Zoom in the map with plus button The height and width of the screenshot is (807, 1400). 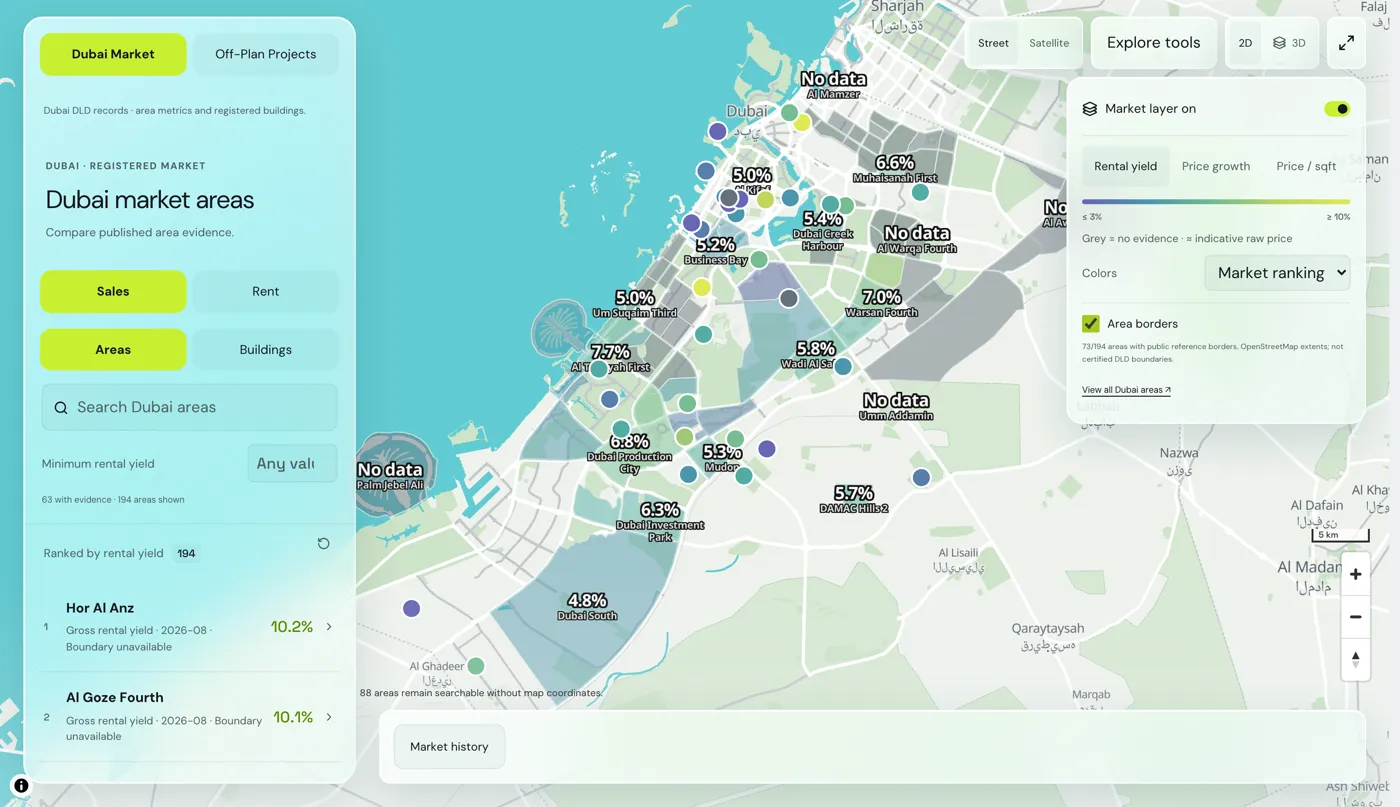(1355, 574)
